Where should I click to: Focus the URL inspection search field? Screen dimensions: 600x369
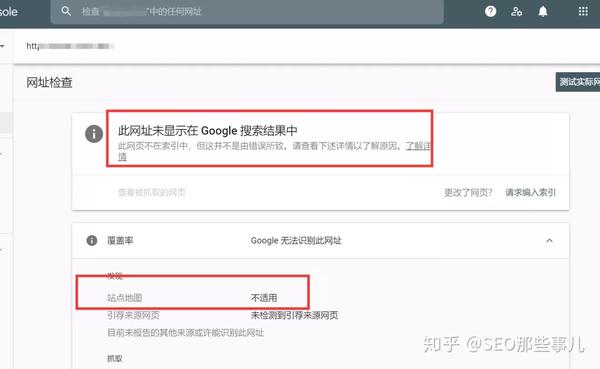[247, 12]
